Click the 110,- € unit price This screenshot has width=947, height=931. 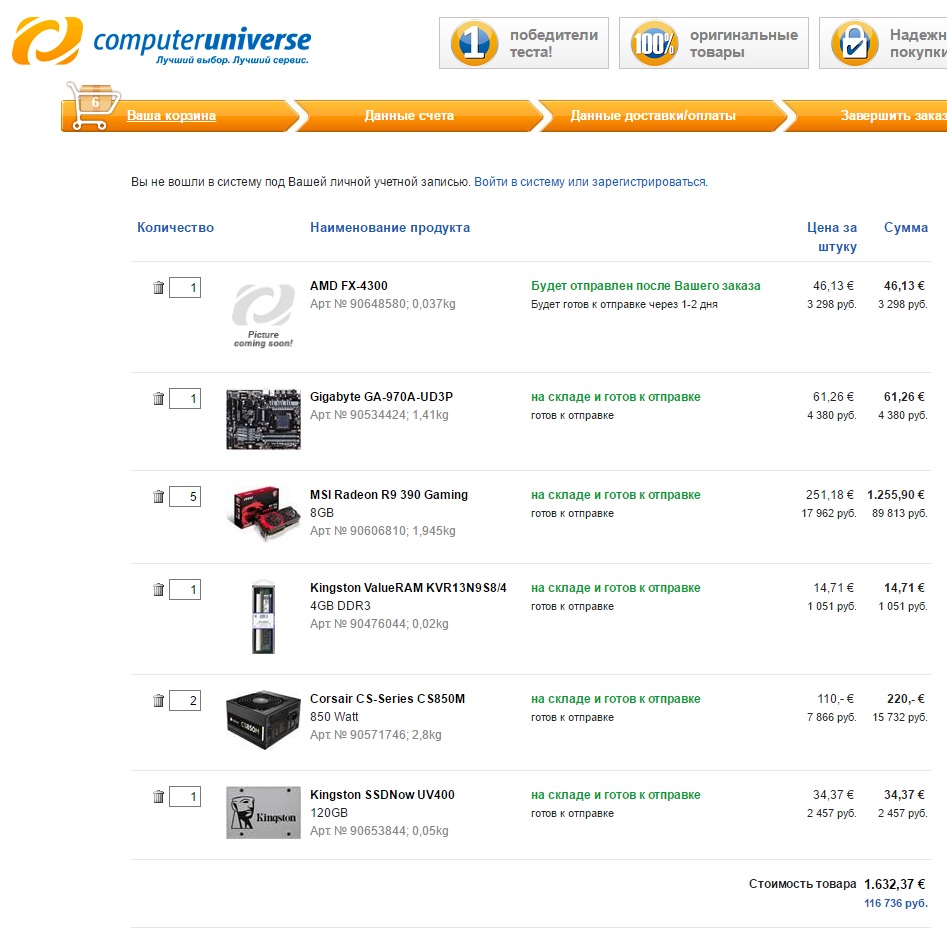835,699
